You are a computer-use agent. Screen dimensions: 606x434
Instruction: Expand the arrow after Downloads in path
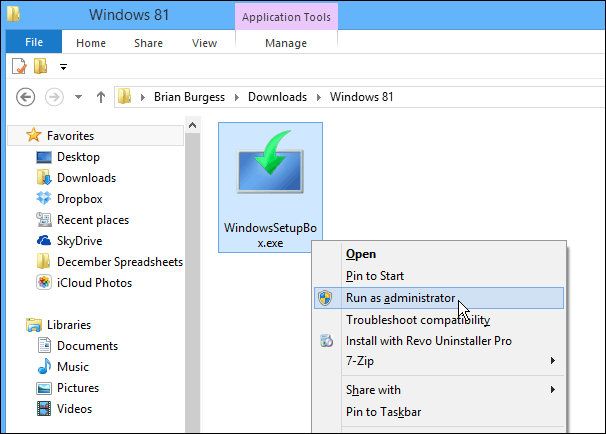pos(318,97)
